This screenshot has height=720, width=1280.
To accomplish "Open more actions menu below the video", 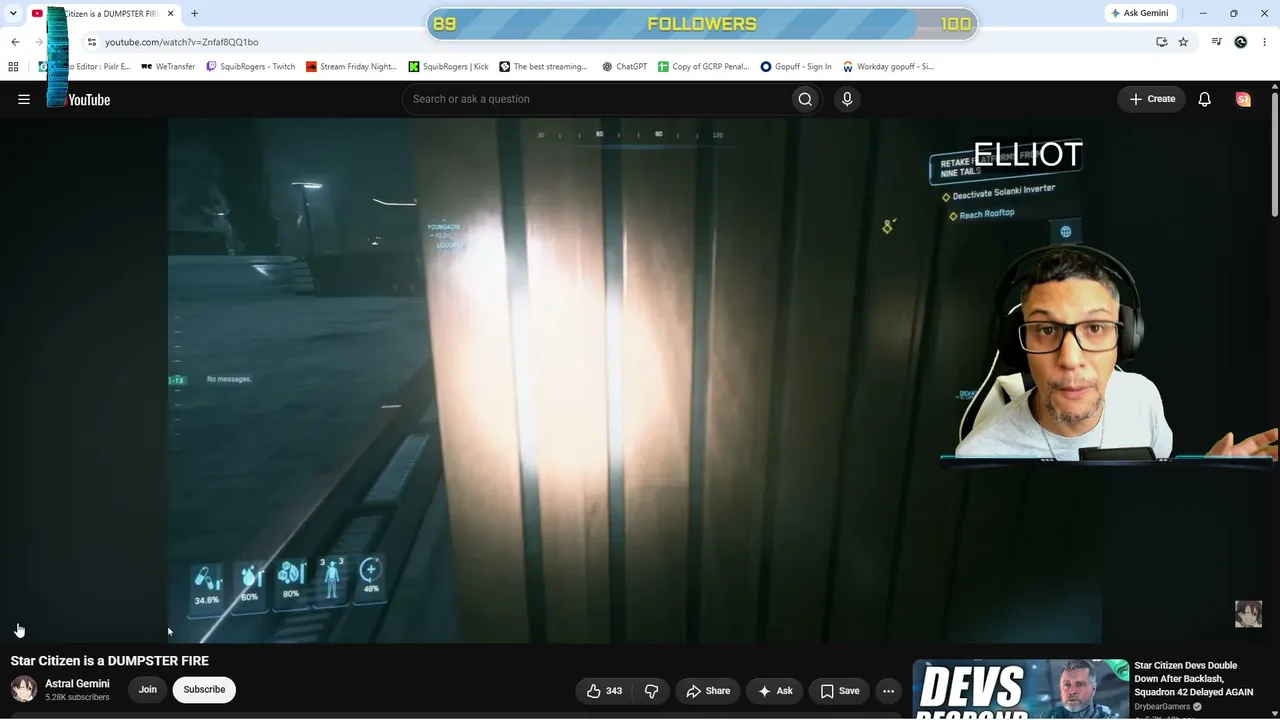I will [x=888, y=691].
